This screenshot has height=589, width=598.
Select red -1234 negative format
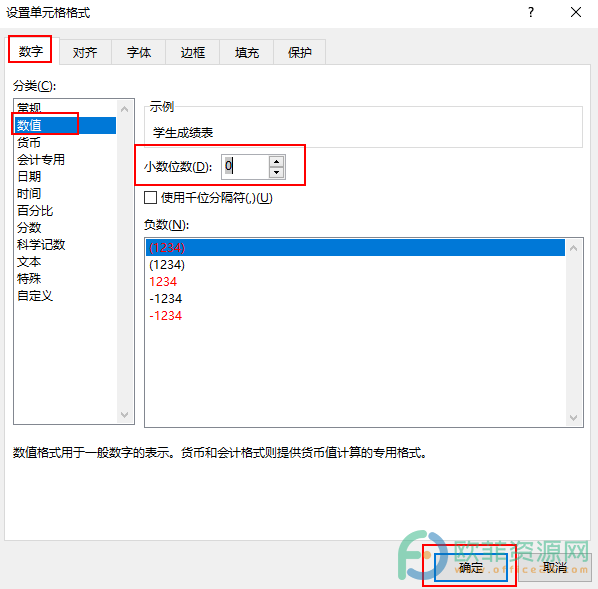tap(355, 316)
